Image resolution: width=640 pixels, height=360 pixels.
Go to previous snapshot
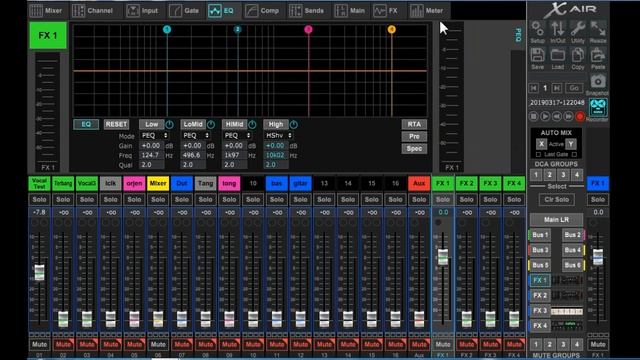click(x=533, y=88)
